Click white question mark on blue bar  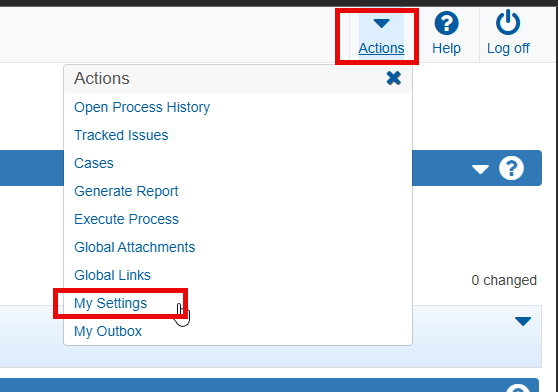click(x=511, y=168)
